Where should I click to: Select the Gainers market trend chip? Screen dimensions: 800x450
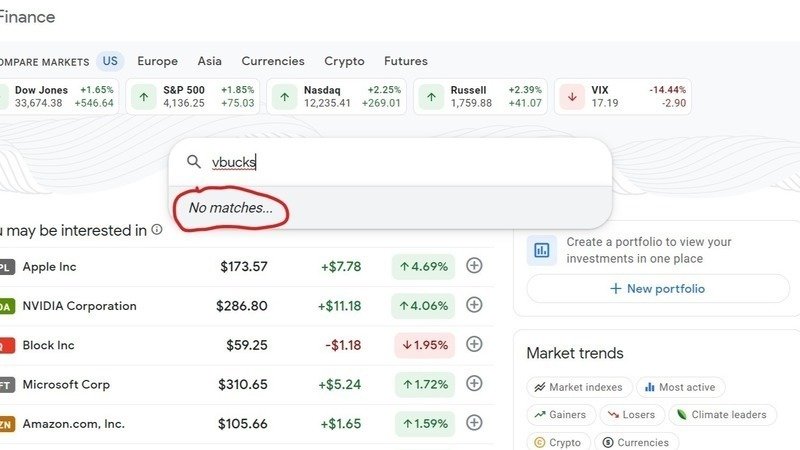(561, 414)
